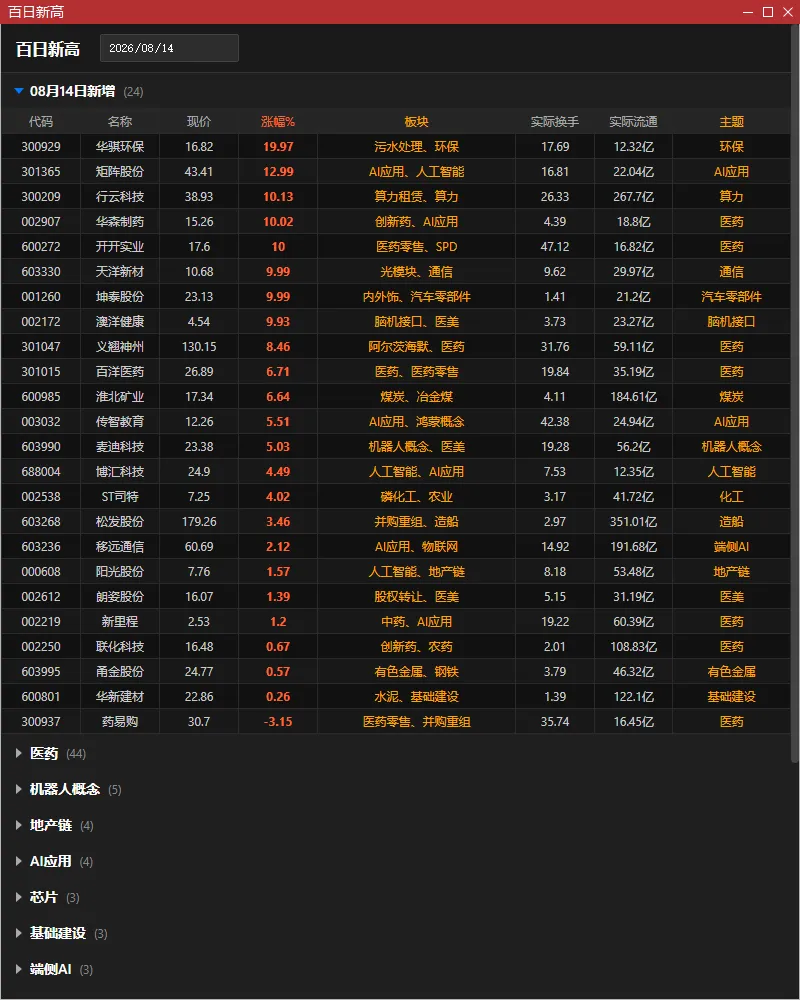Click 光模块、通信 sector cell
This screenshot has width=800, height=1000.
(x=417, y=272)
